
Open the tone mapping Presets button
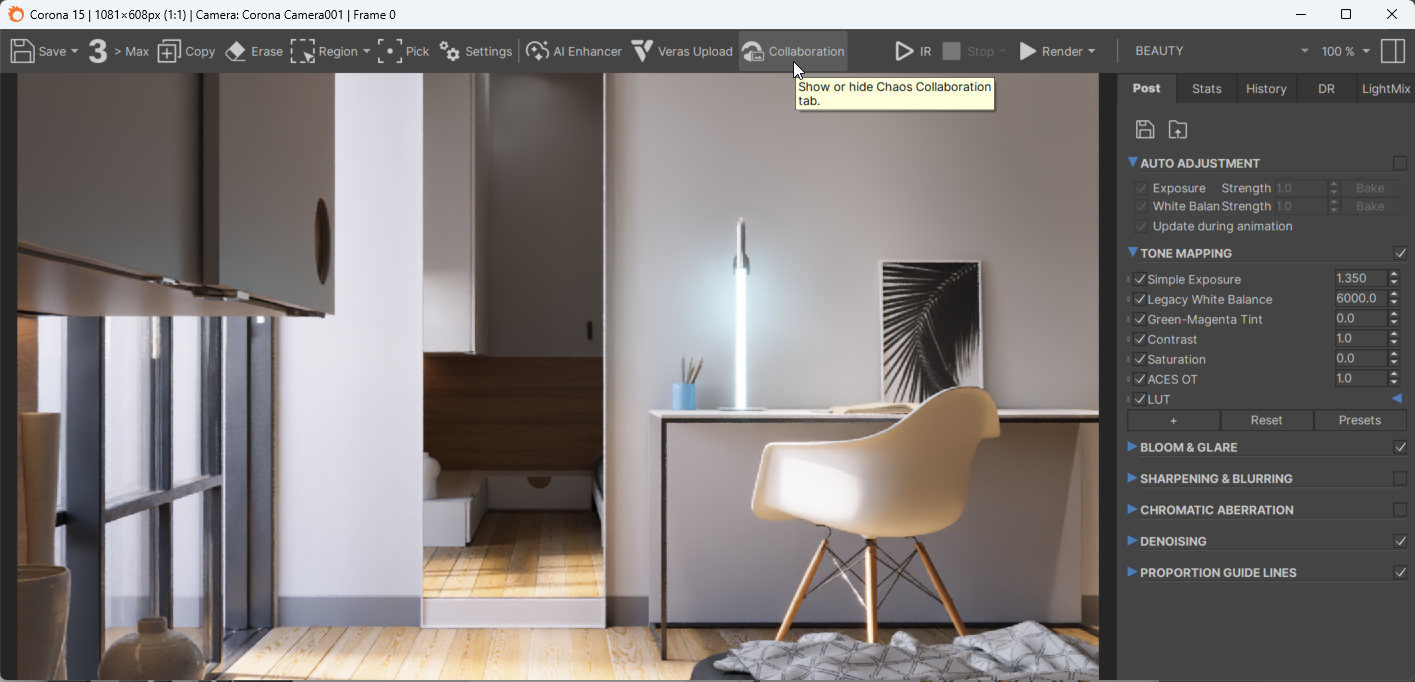(1360, 420)
